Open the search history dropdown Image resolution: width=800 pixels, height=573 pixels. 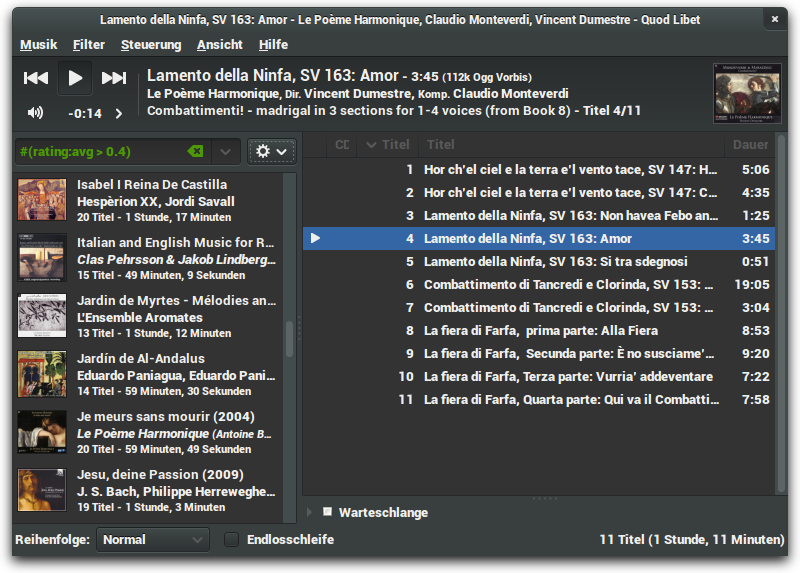225,152
